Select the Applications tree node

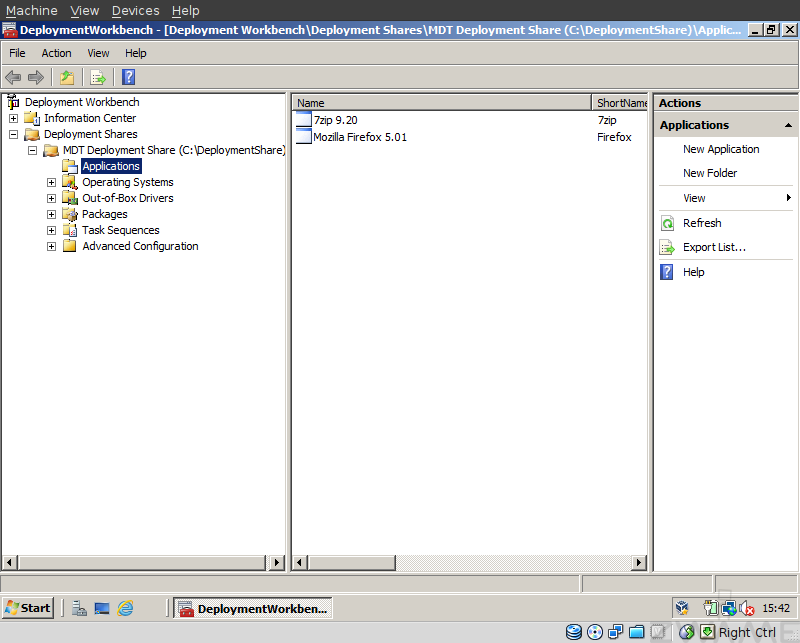111,166
